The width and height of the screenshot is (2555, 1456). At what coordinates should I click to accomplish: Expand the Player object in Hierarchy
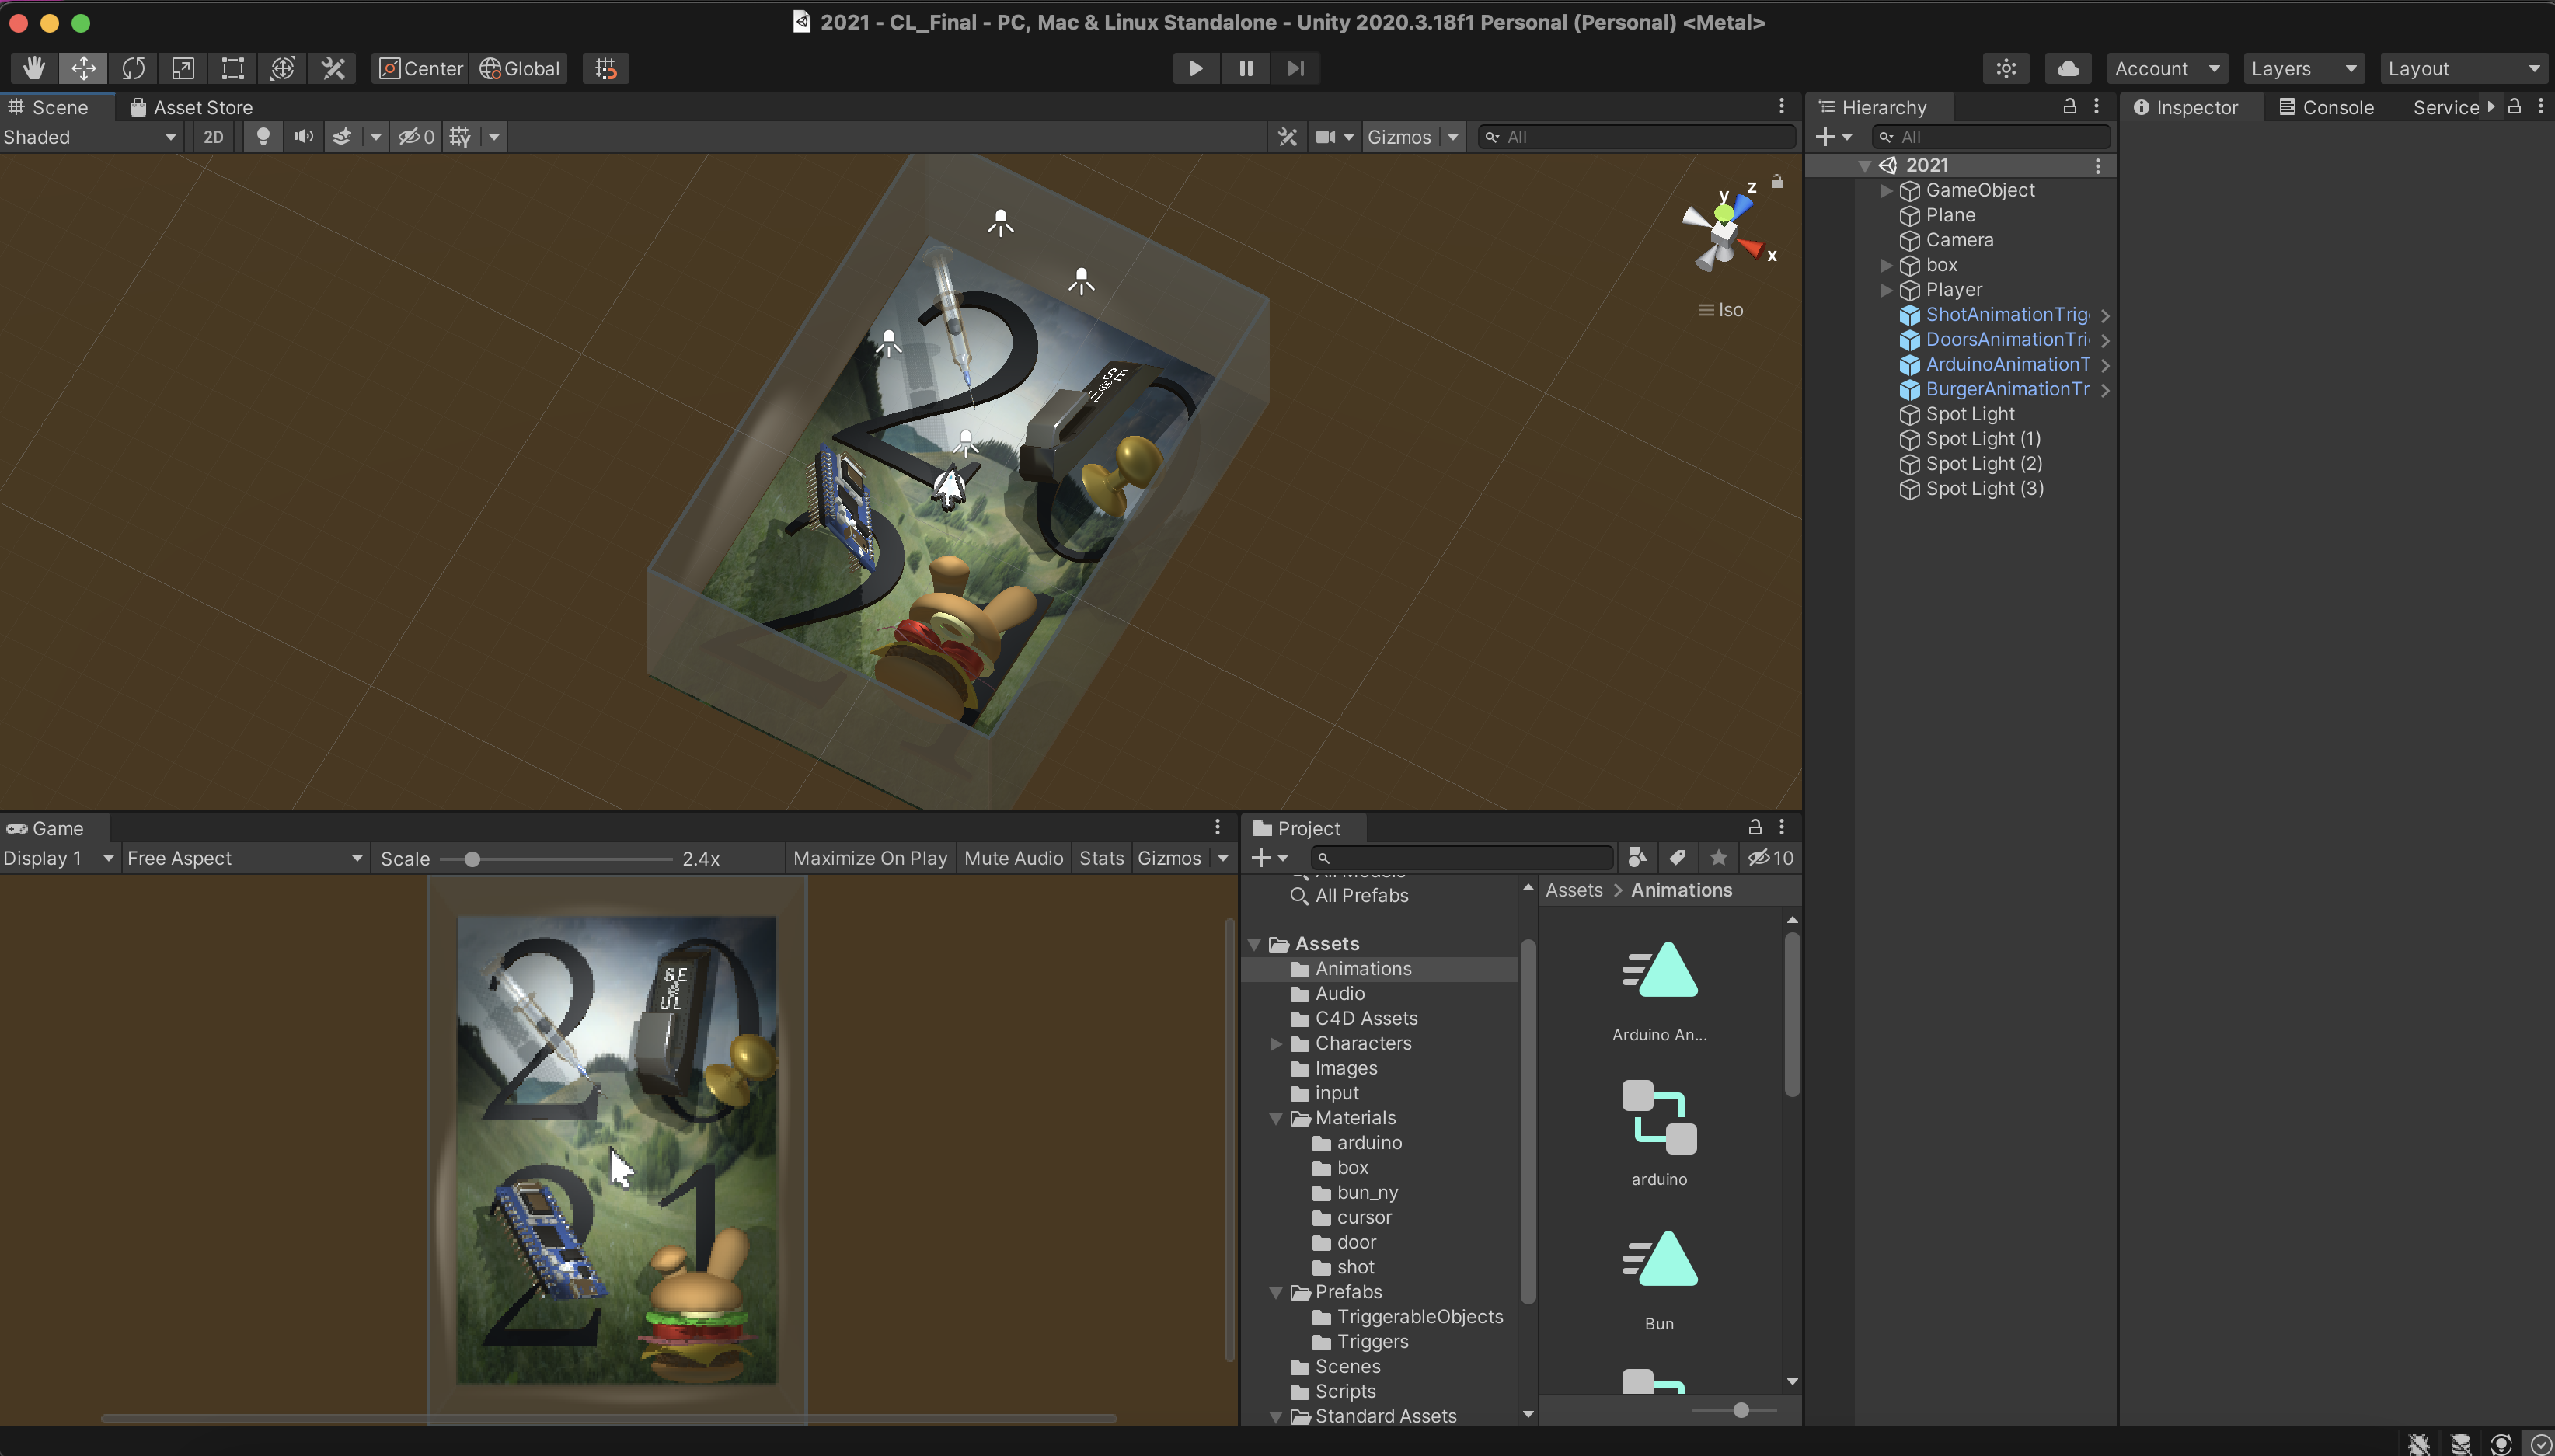pyautogui.click(x=1886, y=290)
